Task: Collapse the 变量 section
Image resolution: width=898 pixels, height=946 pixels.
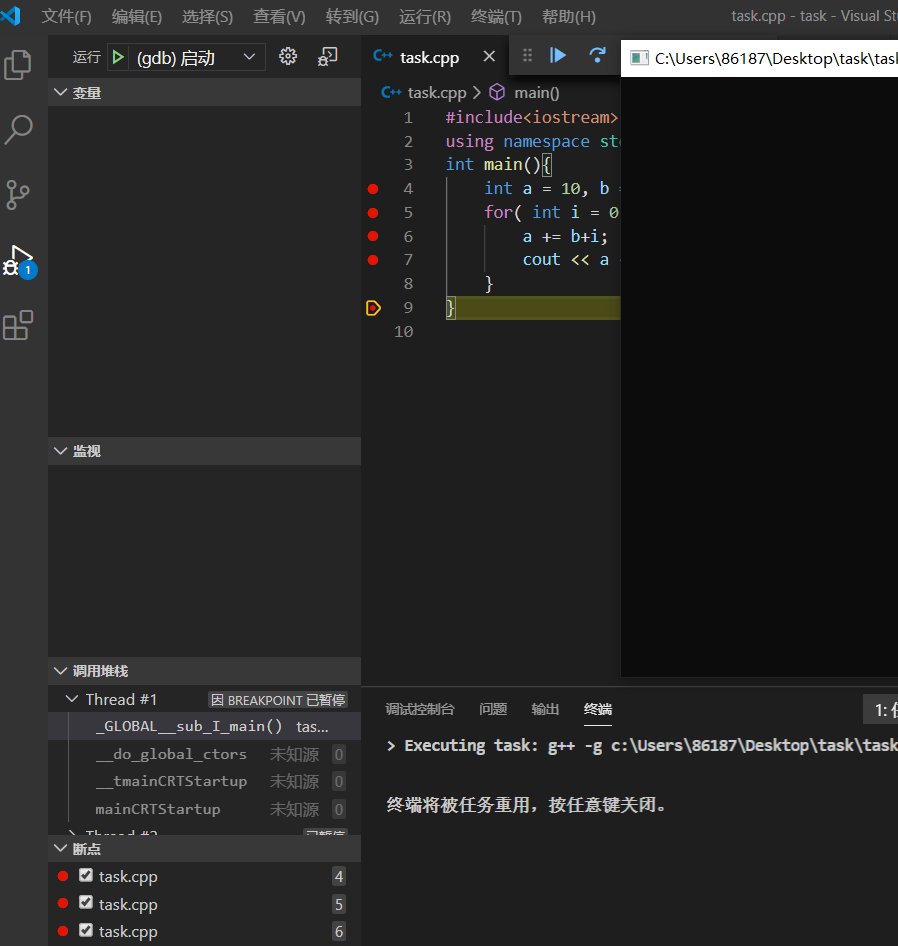Action: tap(205, 92)
